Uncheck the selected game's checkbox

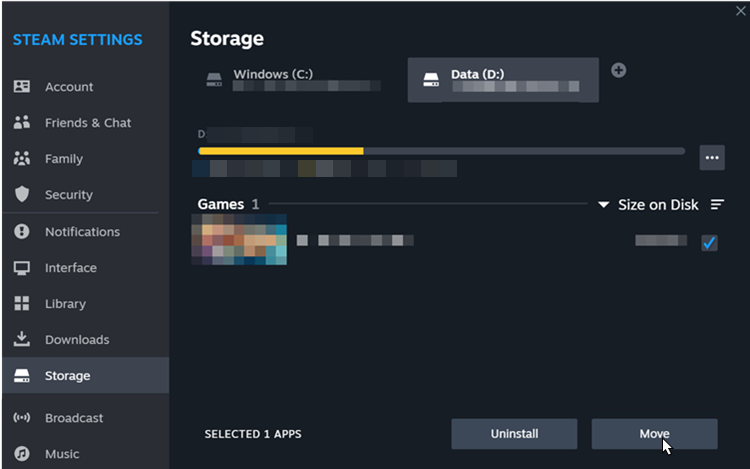point(709,243)
